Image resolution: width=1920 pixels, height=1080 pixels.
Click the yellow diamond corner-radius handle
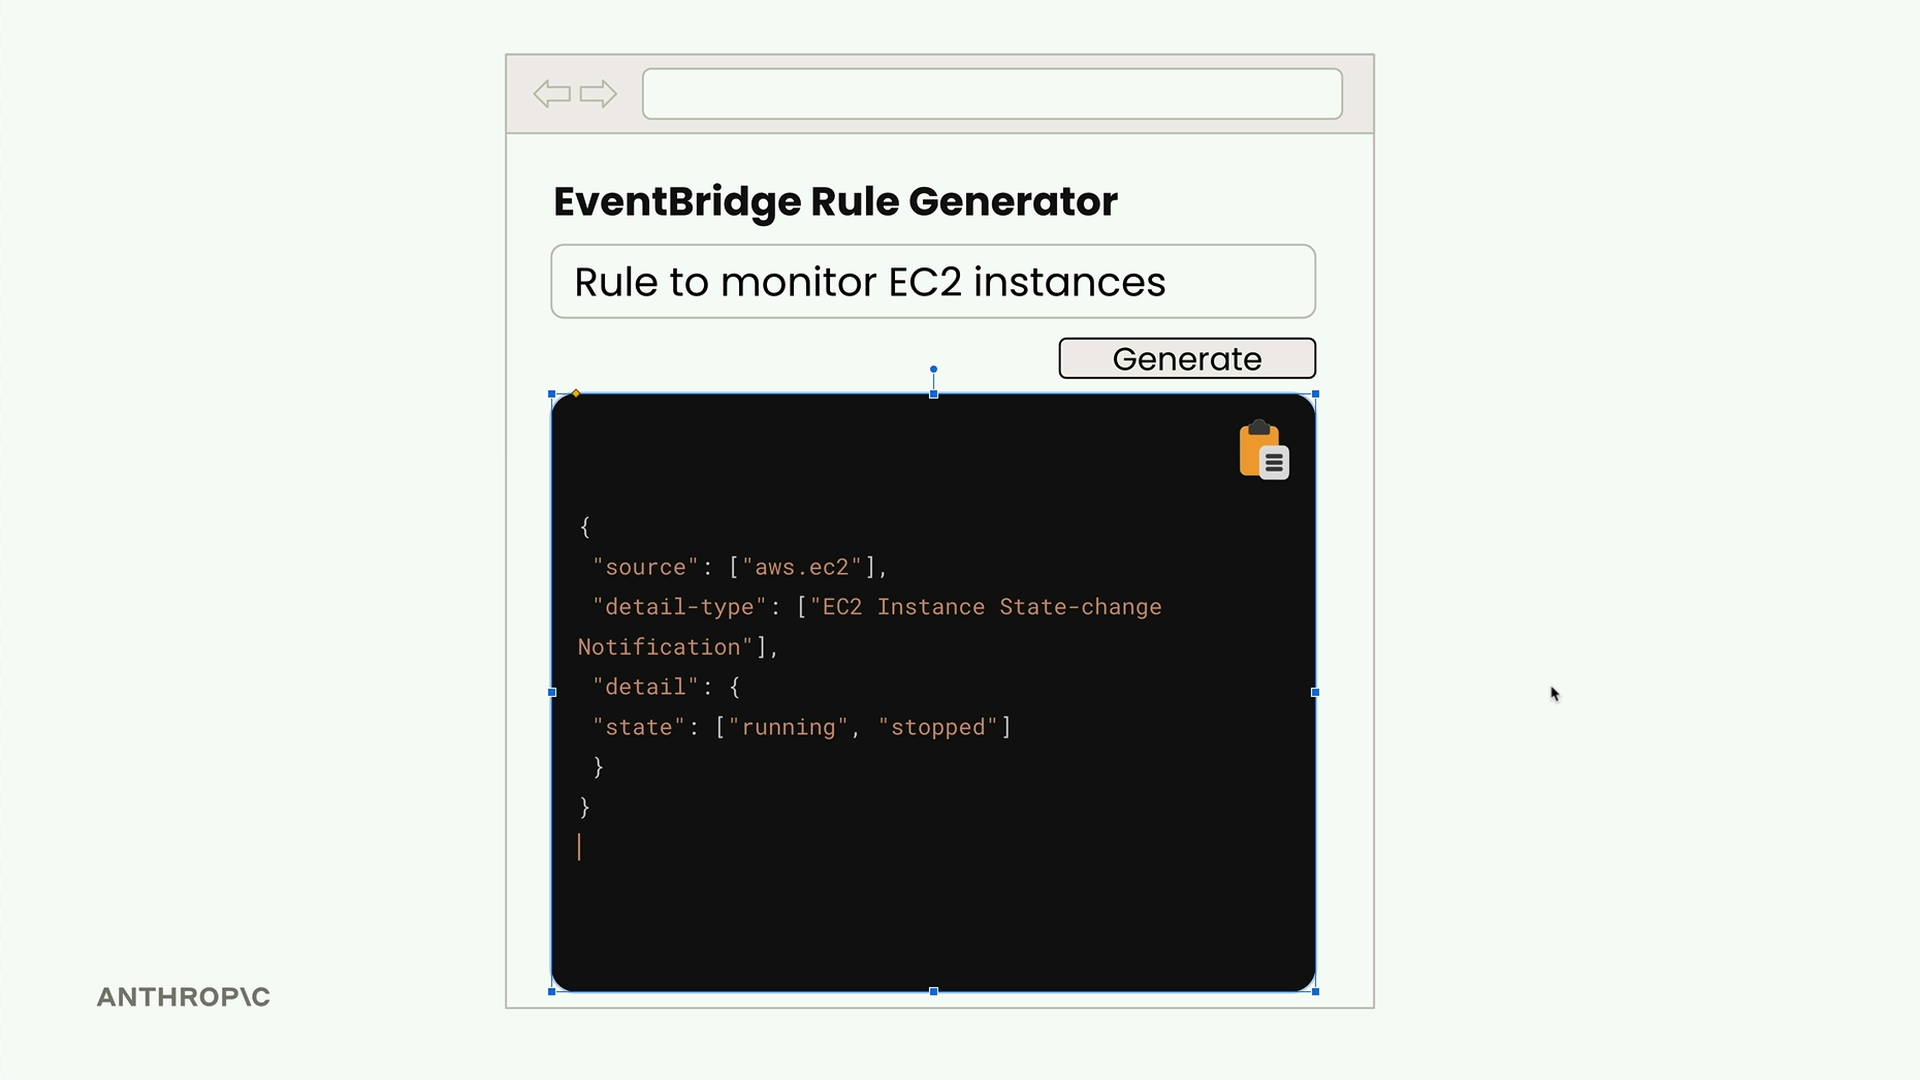coord(576,393)
